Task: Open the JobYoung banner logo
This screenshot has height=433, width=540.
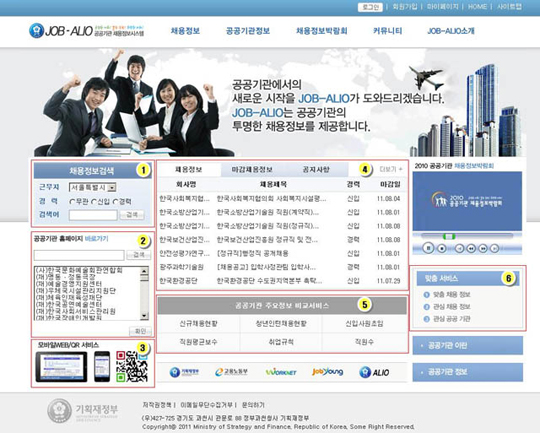Action: (x=328, y=372)
